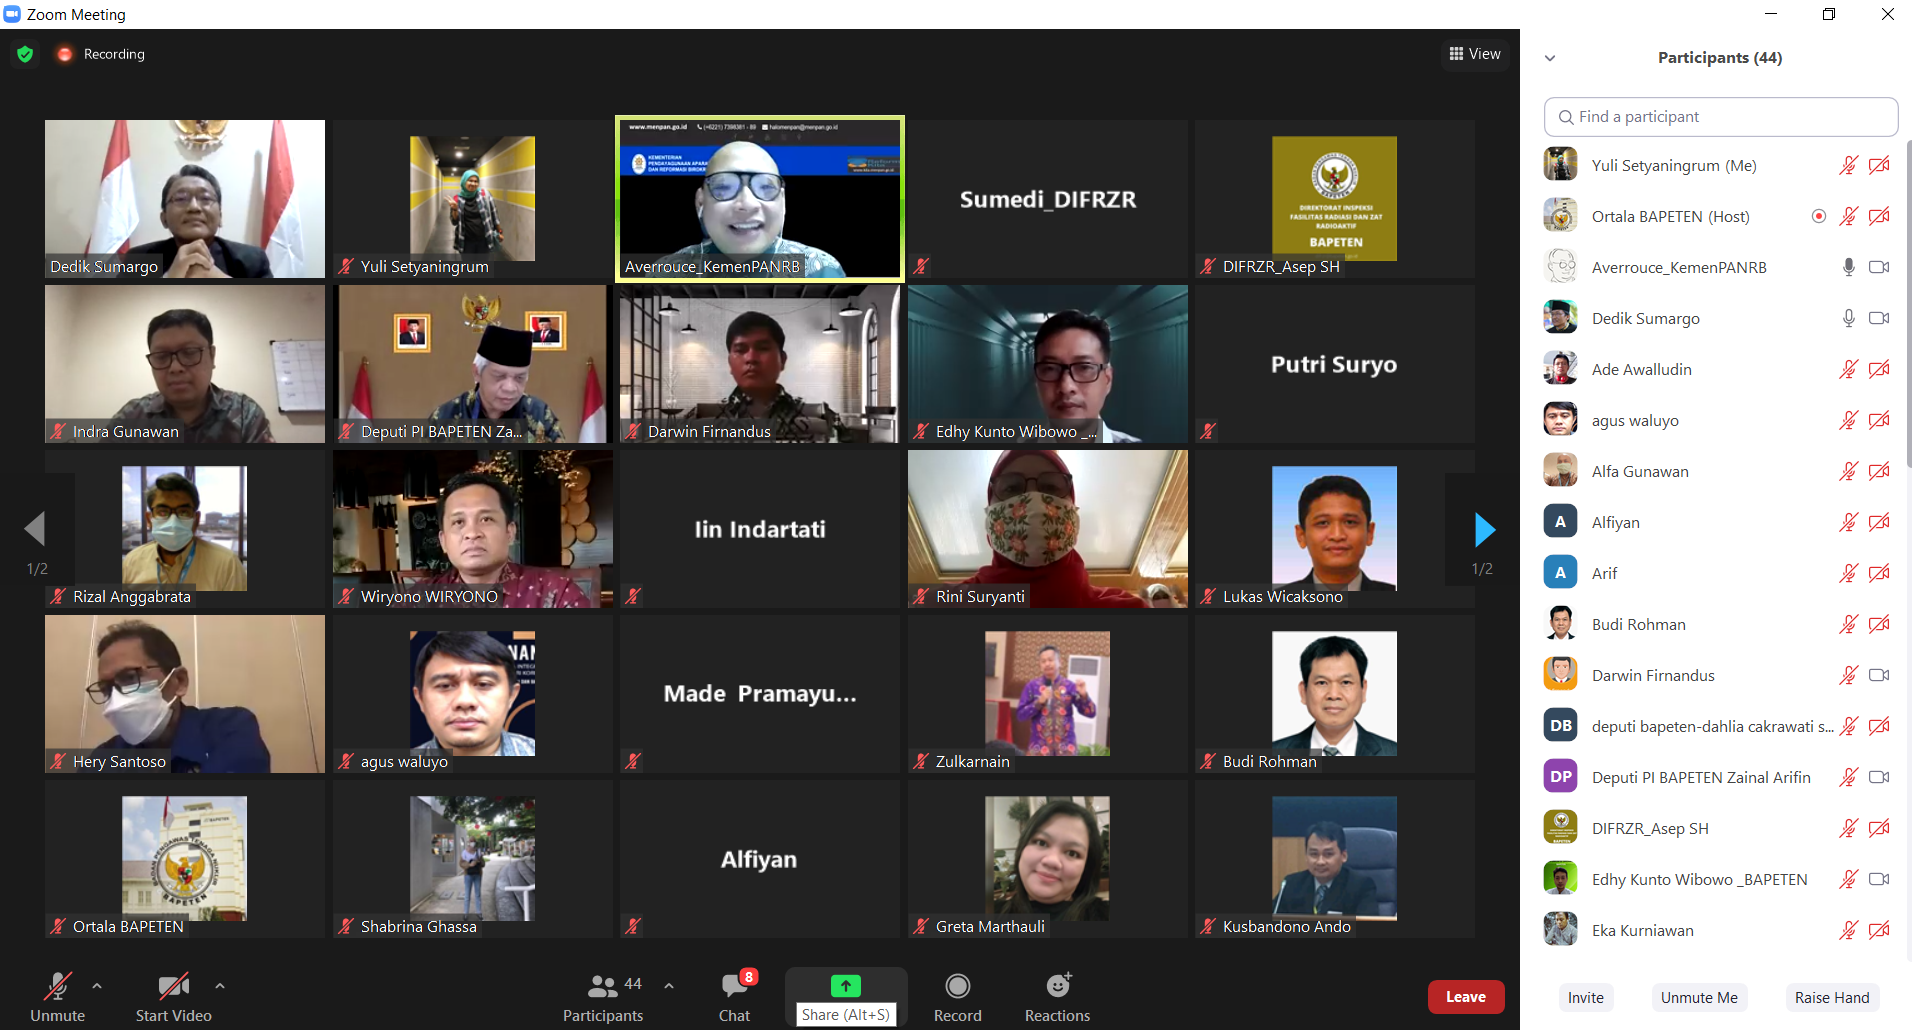Screen dimensions: 1912x1030
Task: Click the recording dot beside Ortala BAPETEN (Host)
Action: click(1819, 216)
